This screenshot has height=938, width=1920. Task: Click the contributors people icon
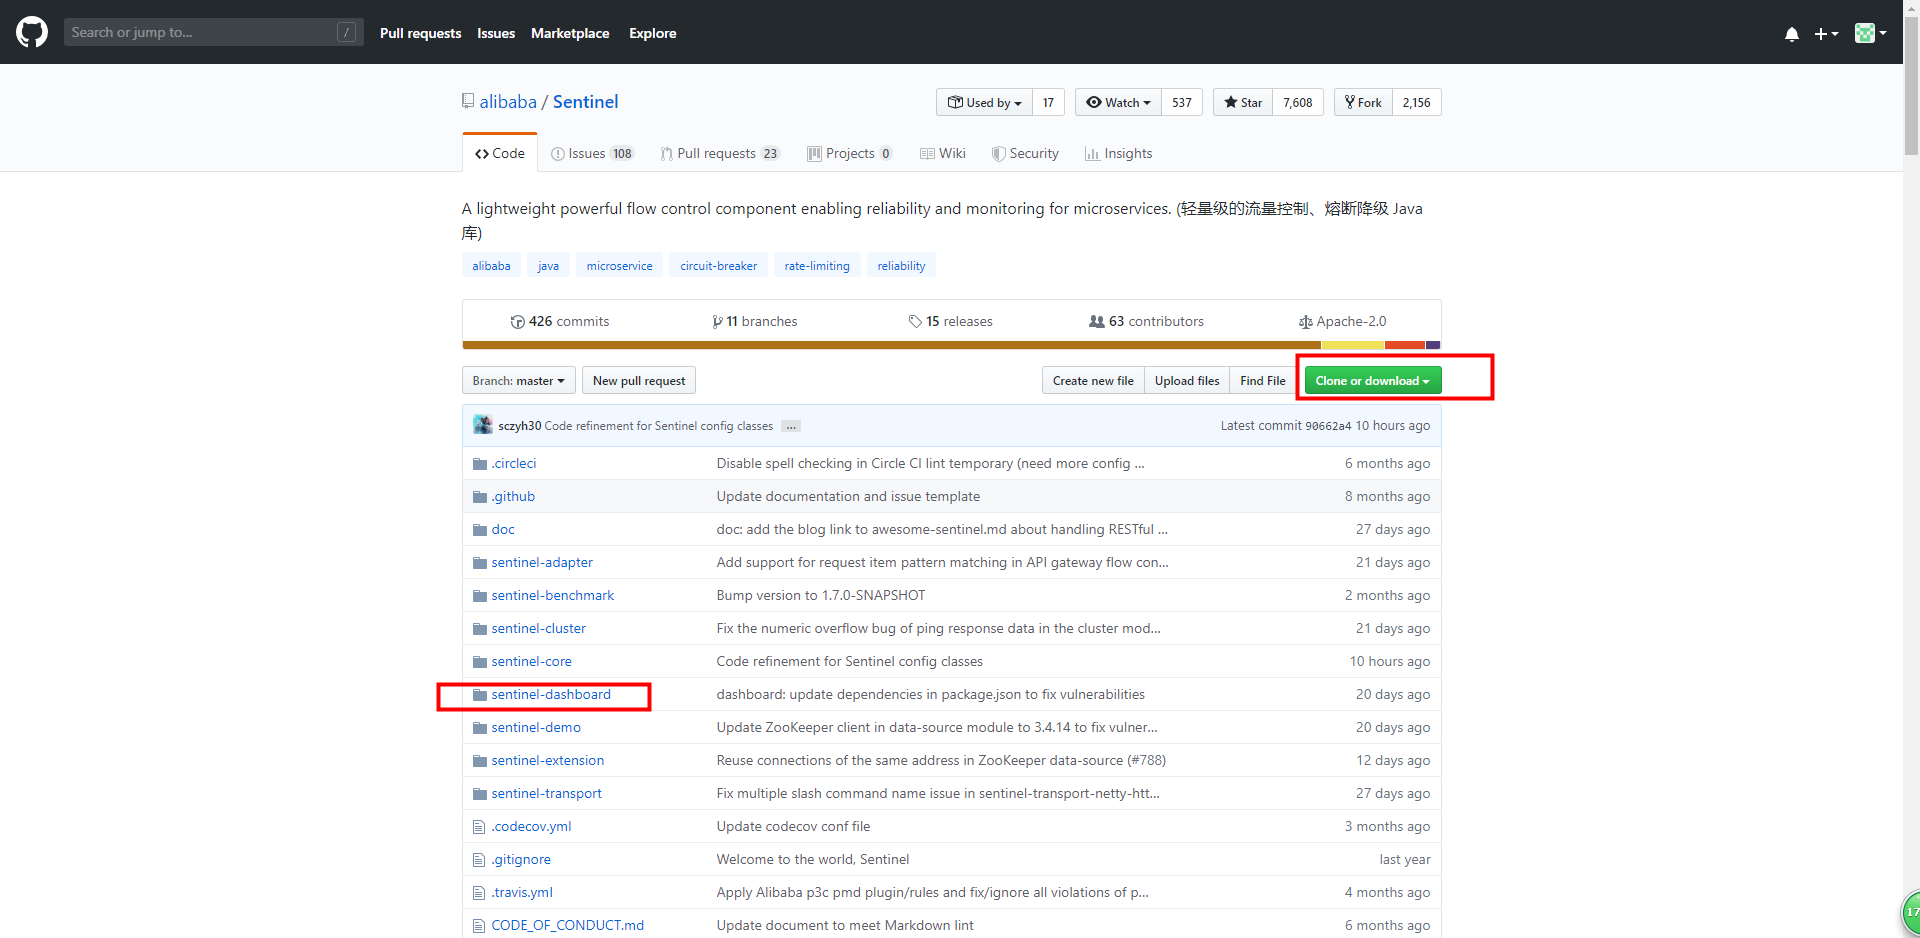[x=1095, y=321]
